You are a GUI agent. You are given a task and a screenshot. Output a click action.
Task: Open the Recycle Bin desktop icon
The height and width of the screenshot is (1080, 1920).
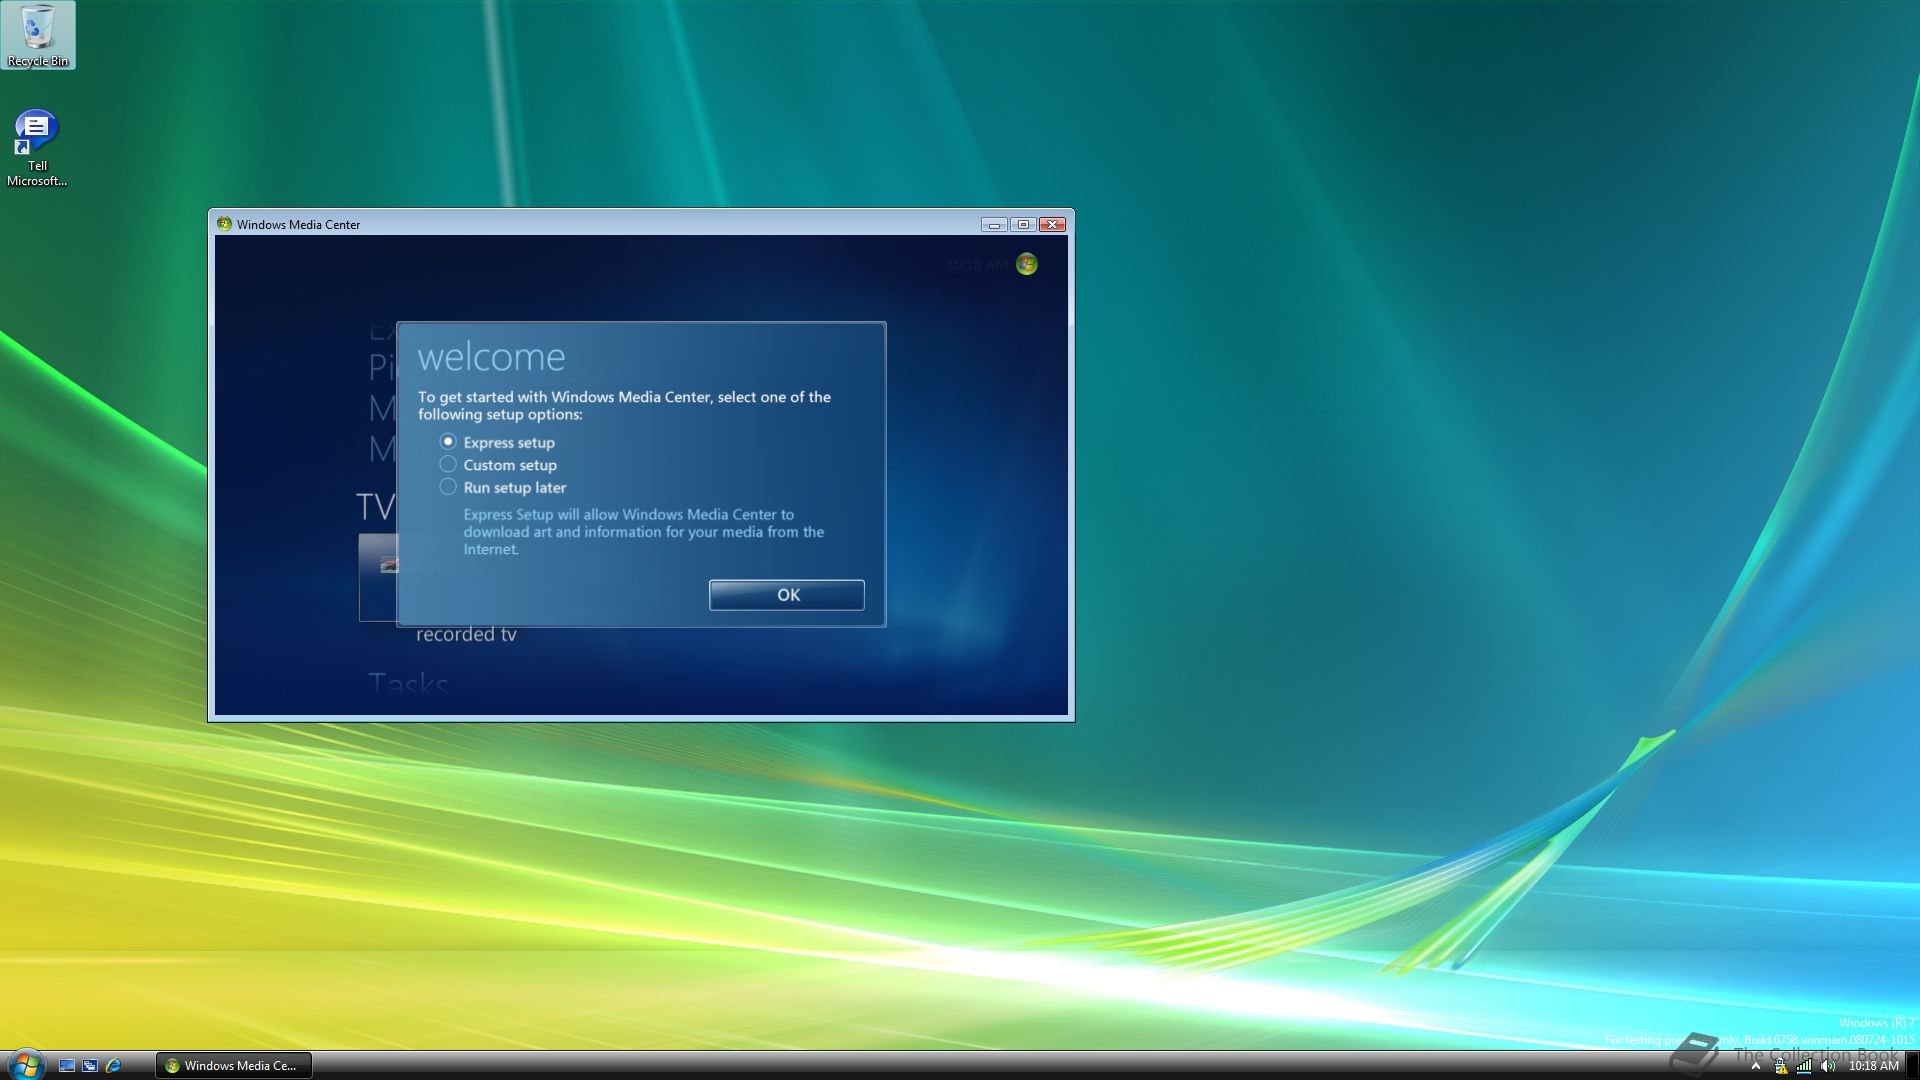pyautogui.click(x=38, y=35)
